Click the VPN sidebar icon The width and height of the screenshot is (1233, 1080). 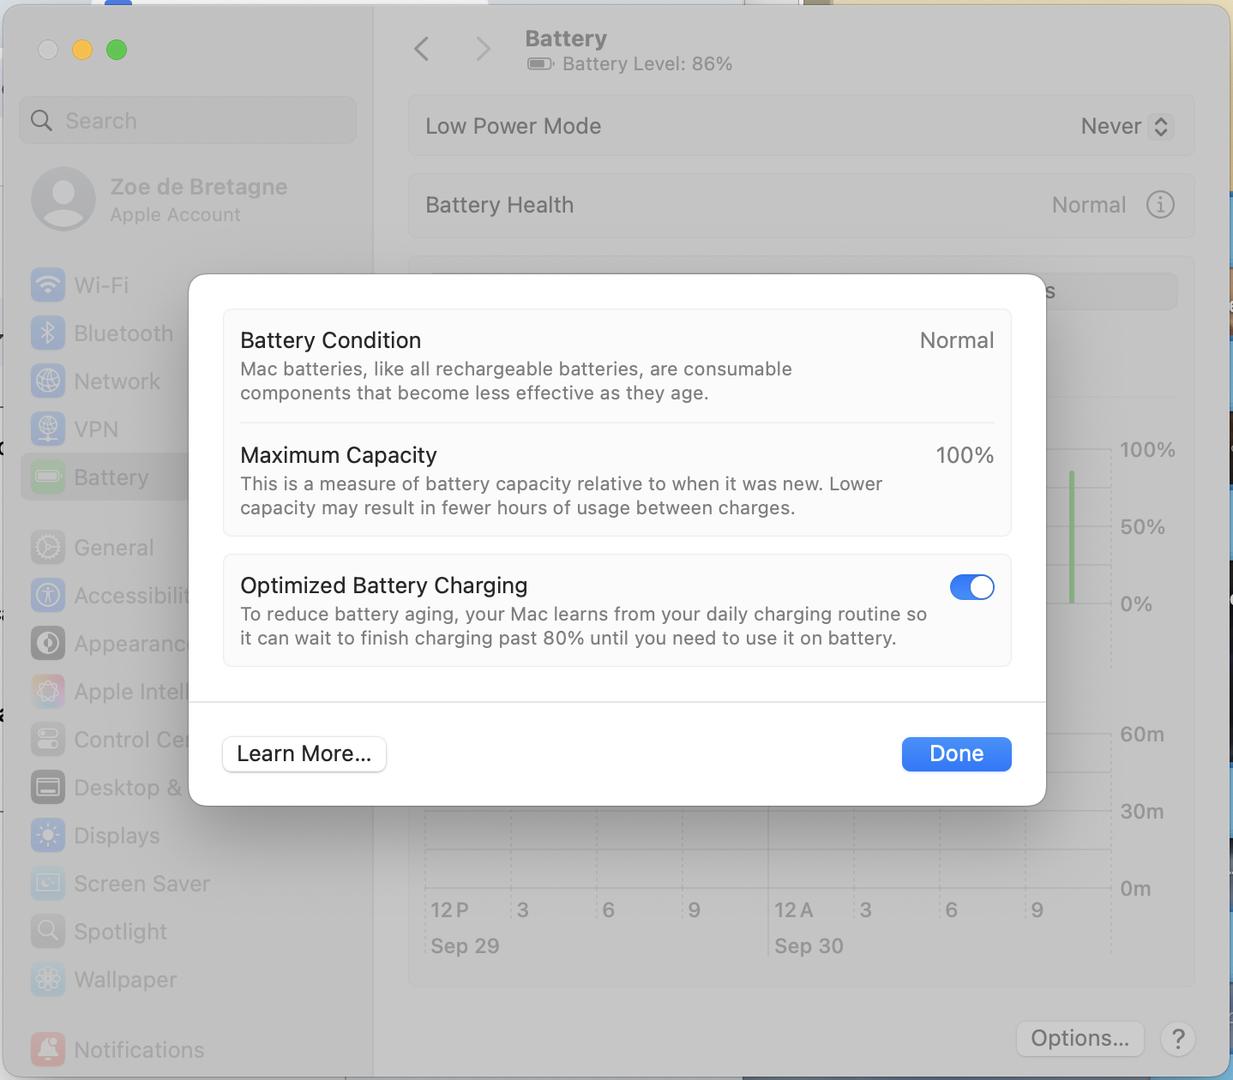pyautogui.click(x=47, y=429)
